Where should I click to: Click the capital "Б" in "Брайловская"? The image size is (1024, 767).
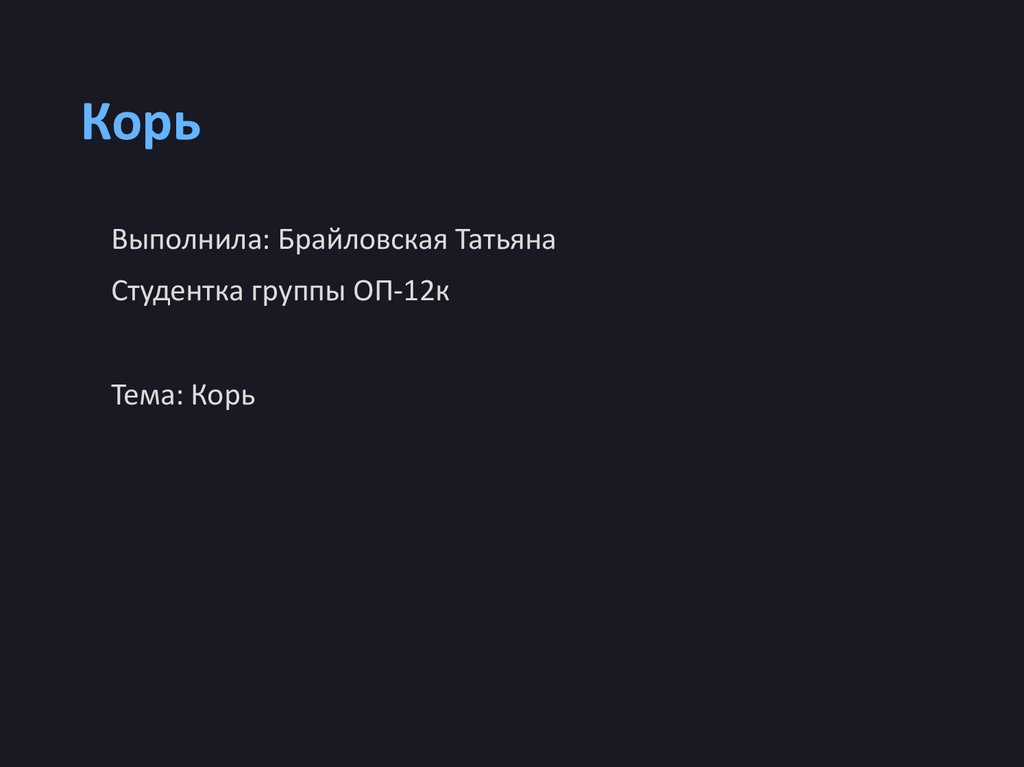[x=286, y=241]
